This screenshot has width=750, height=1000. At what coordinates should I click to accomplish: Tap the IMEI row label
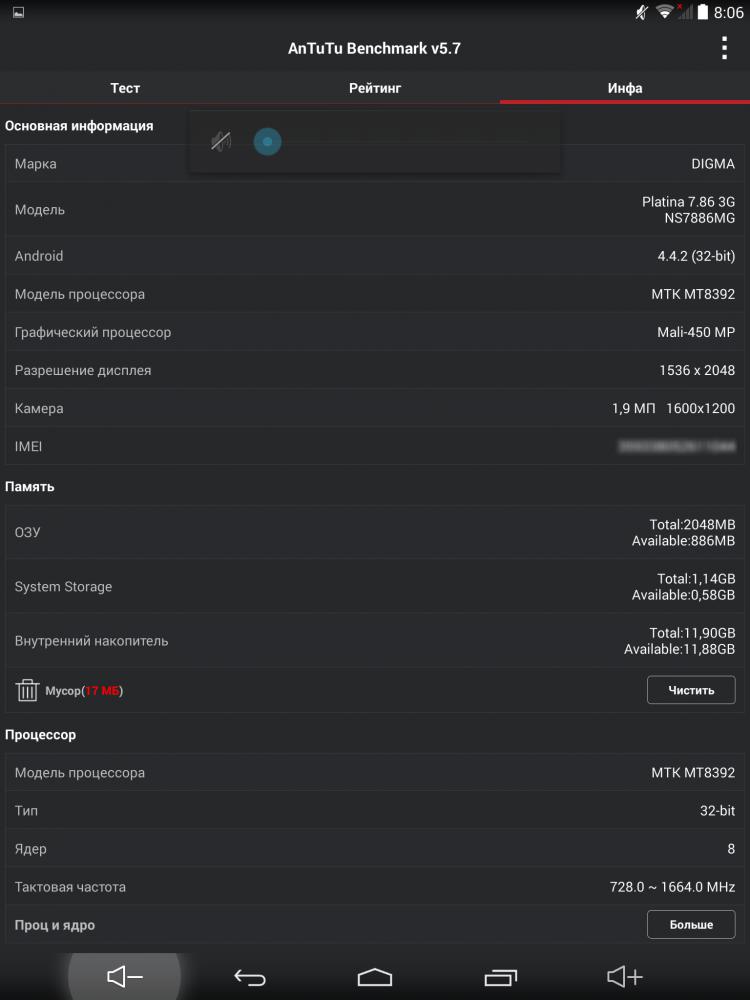[x=28, y=446]
